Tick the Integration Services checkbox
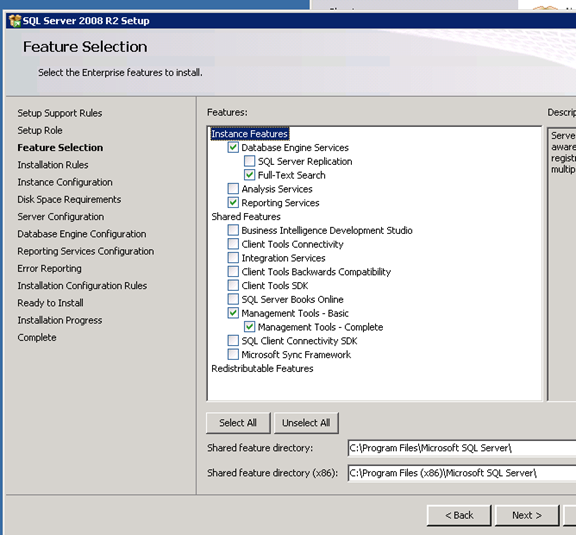Viewport: 576px width, 535px height. pyautogui.click(x=233, y=258)
